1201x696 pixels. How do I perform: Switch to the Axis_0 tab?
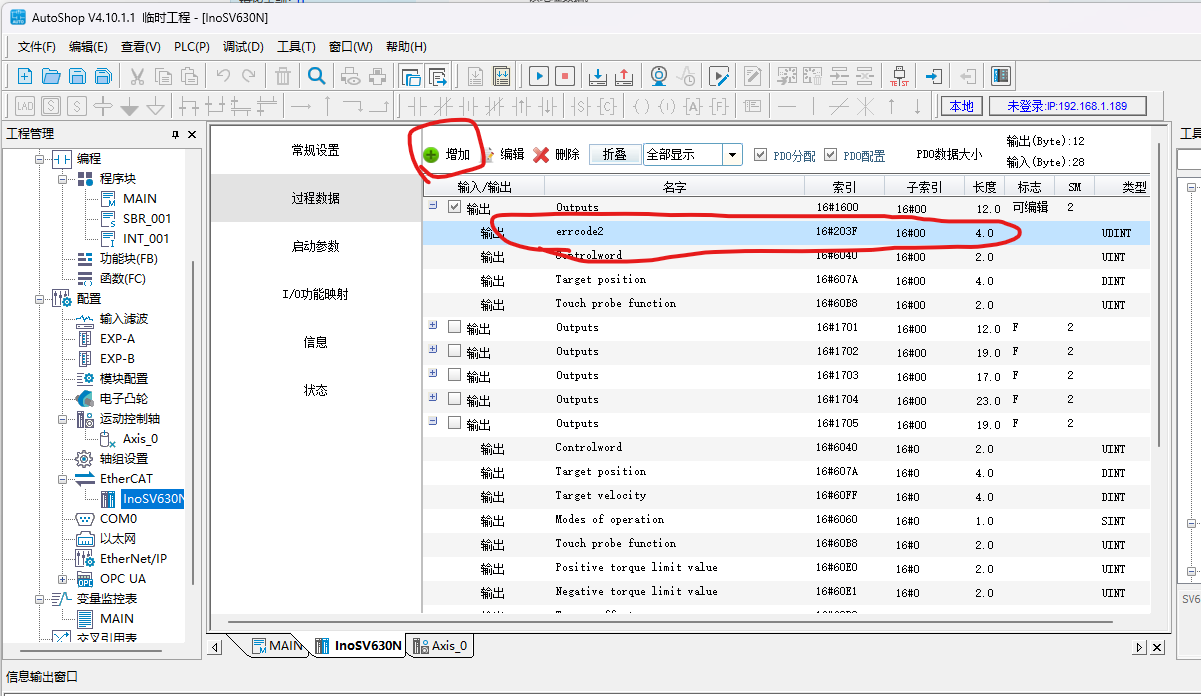click(440, 646)
